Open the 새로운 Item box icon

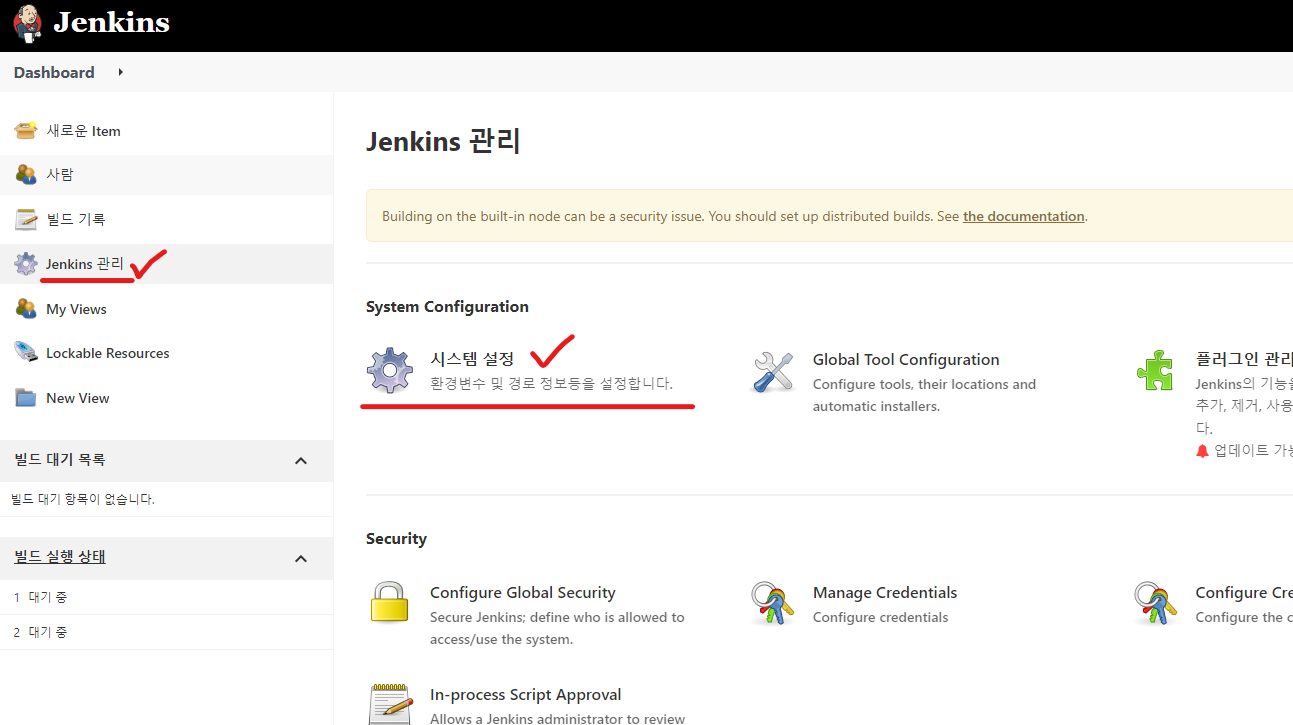click(26, 131)
